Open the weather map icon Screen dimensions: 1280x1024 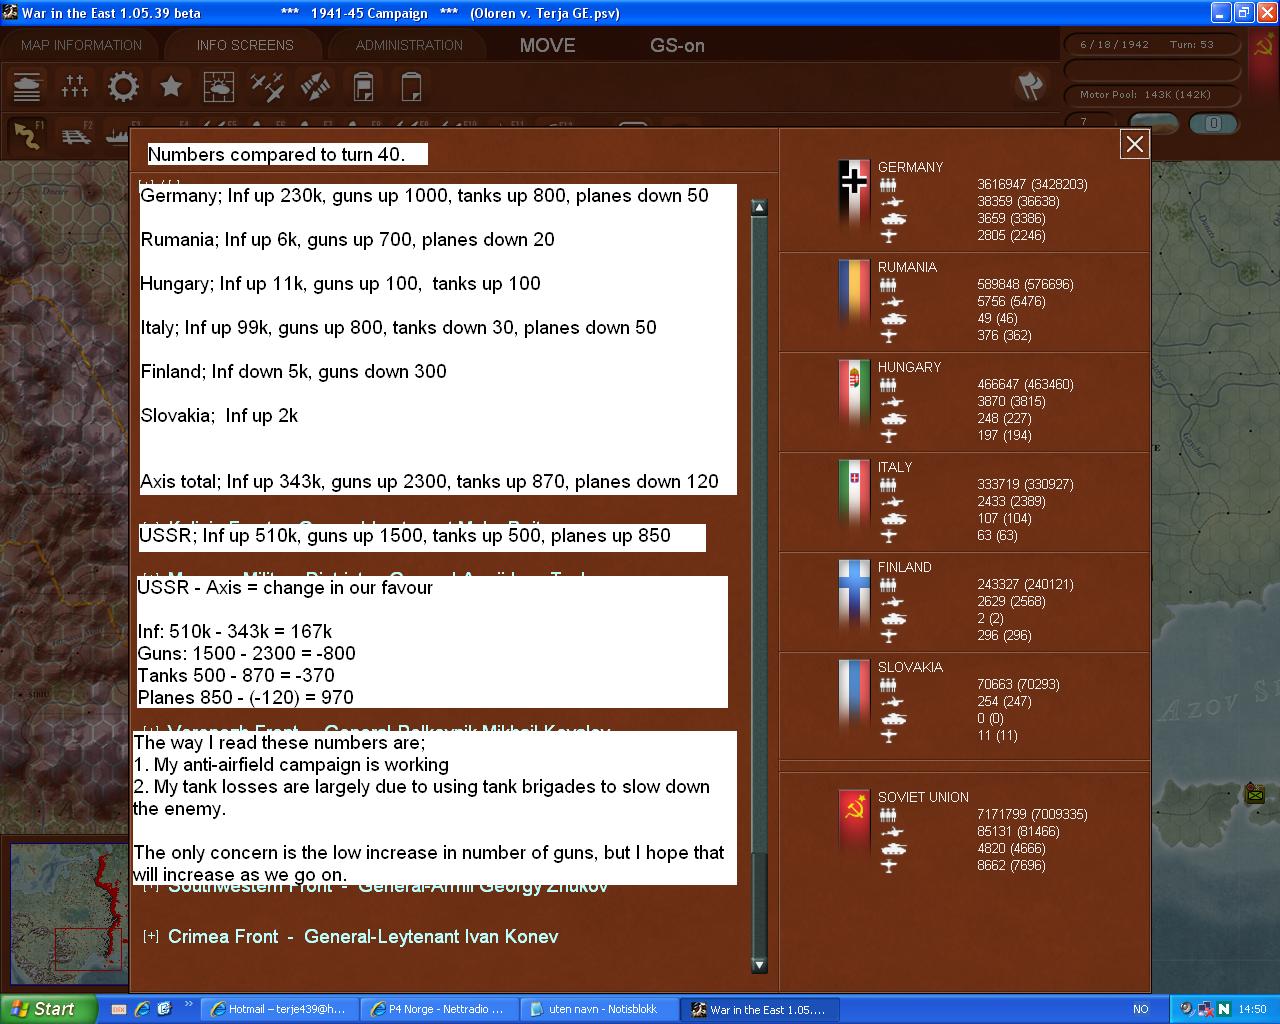[219, 87]
